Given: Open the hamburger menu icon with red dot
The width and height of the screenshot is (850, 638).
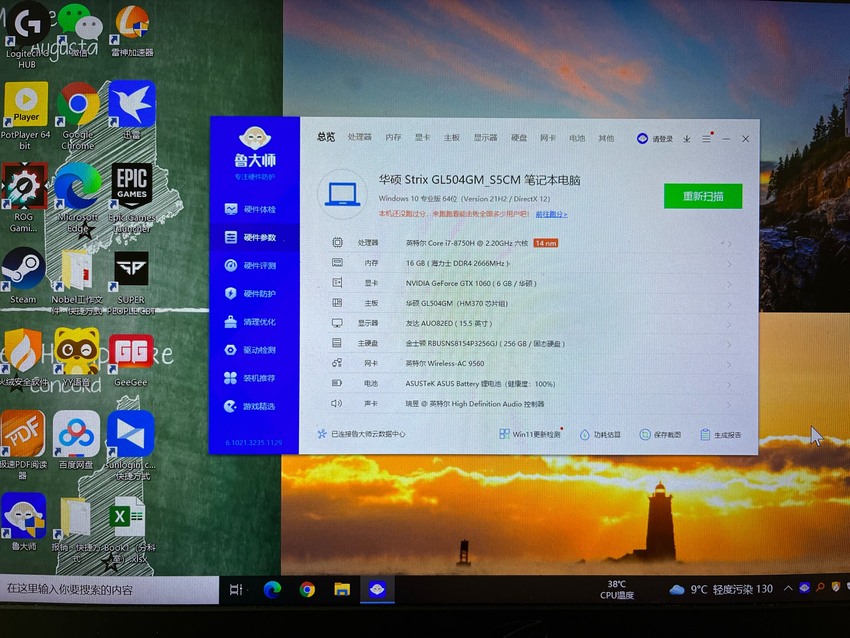Looking at the screenshot, I should [707, 138].
